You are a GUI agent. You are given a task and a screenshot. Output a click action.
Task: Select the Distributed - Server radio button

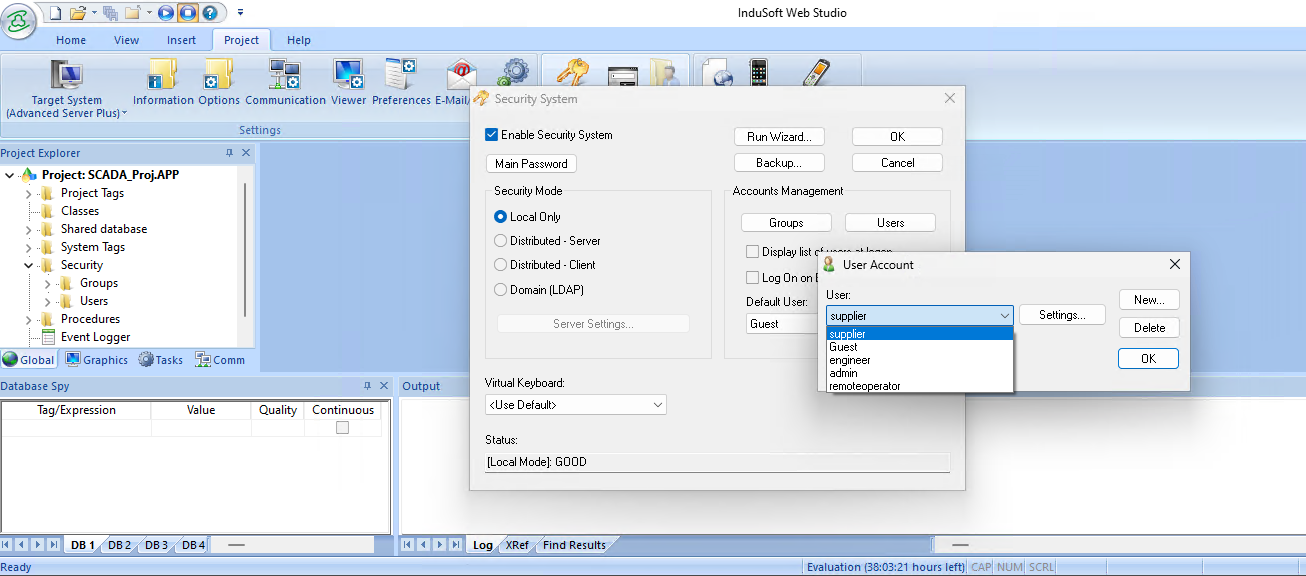tap(501, 241)
